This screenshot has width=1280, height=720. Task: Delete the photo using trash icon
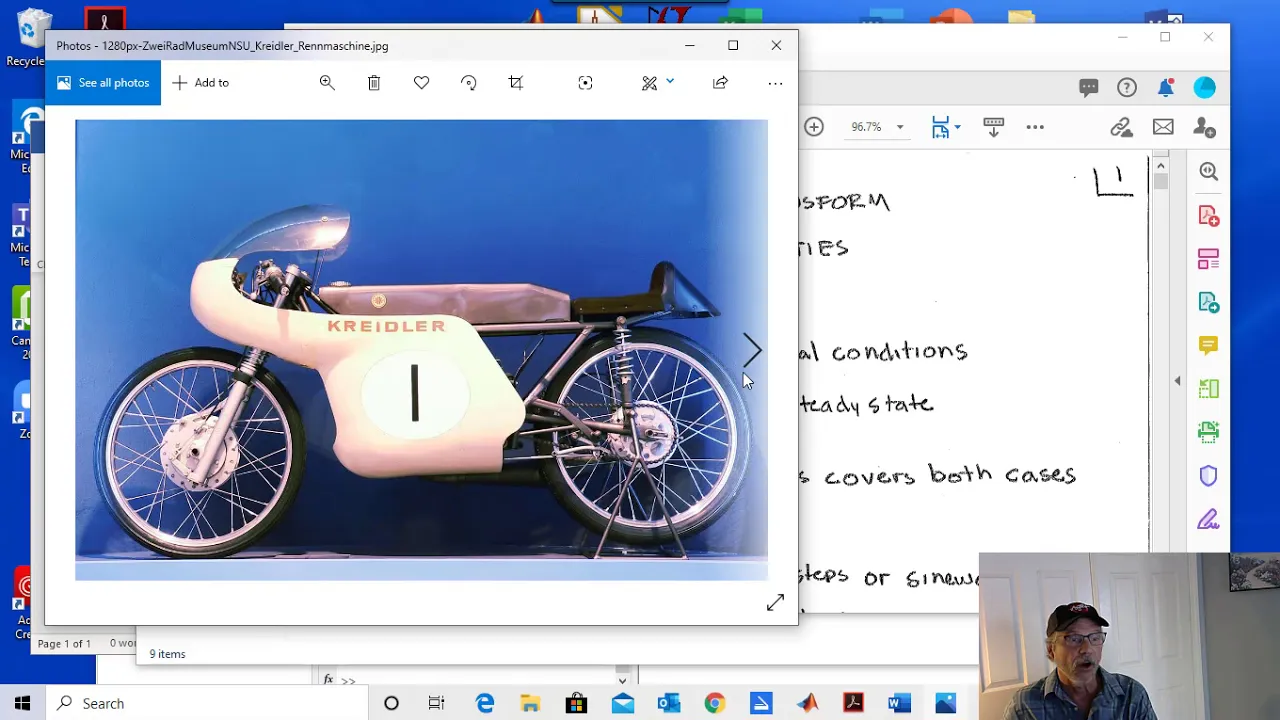pyautogui.click(x=374, y=83)
